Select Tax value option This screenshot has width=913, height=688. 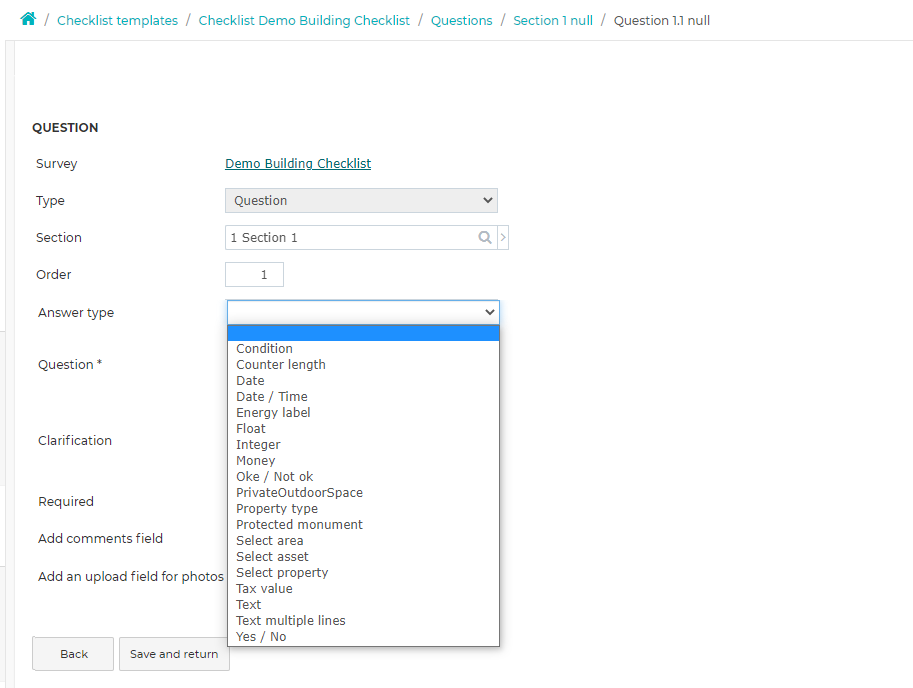(x=363, y=588)
